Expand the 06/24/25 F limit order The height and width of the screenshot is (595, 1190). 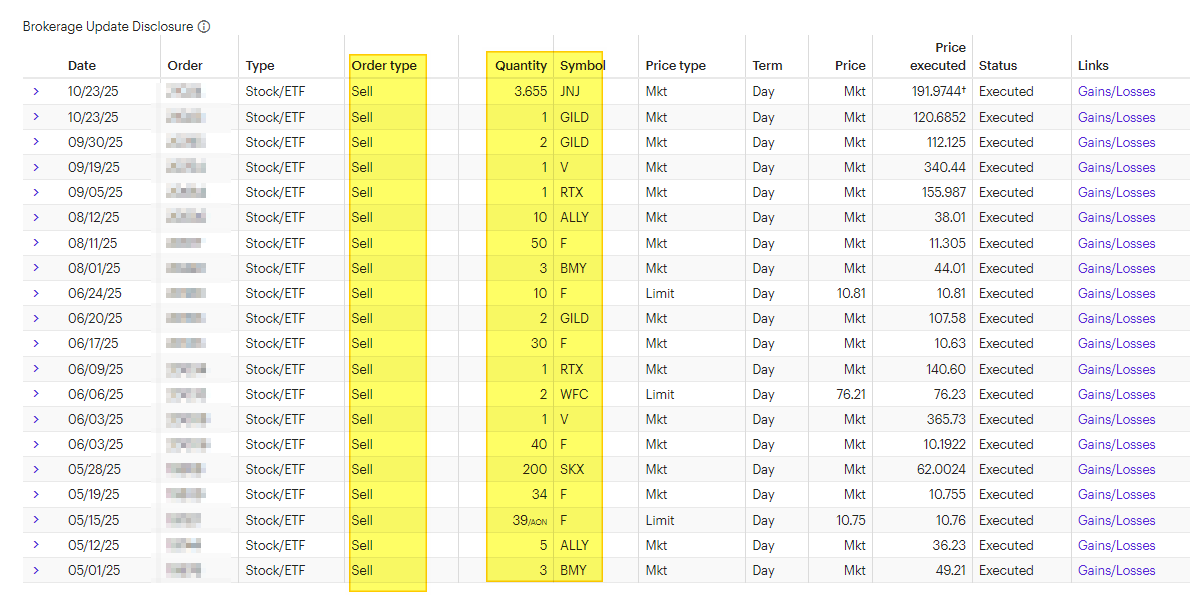36,293
